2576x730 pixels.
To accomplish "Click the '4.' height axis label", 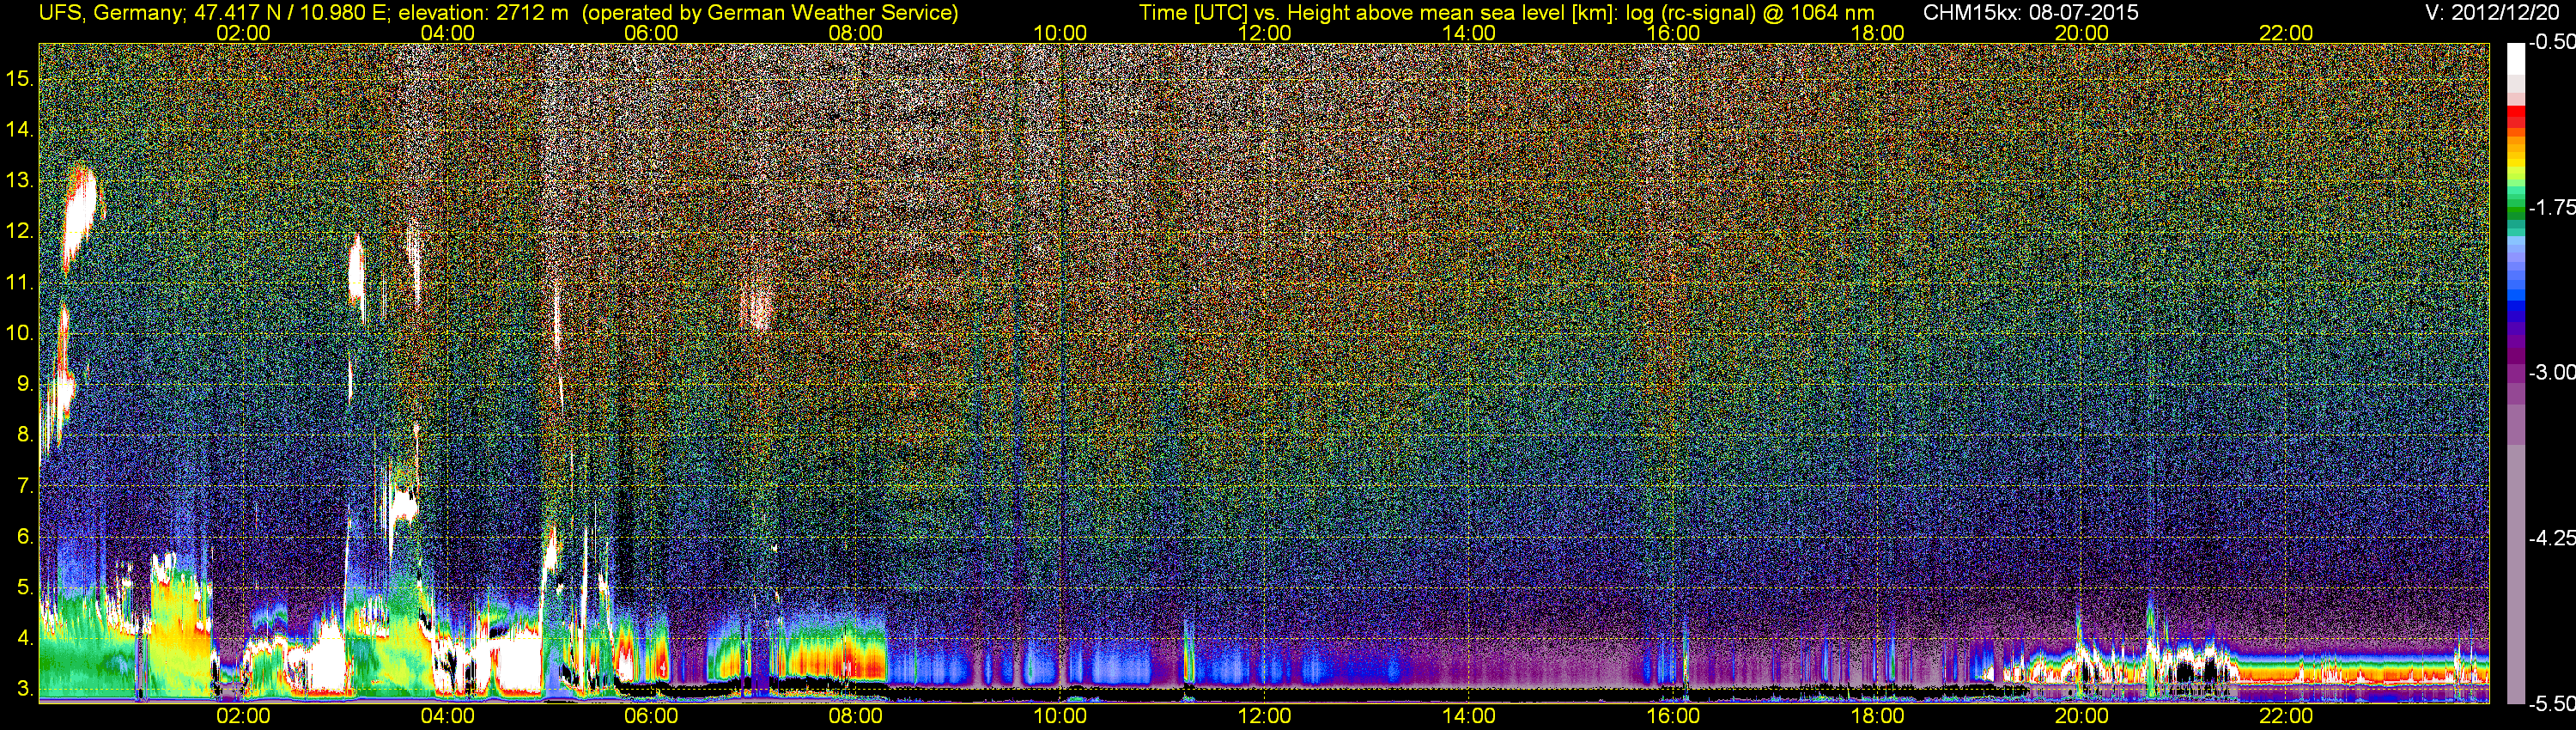I will pos(25,638).
